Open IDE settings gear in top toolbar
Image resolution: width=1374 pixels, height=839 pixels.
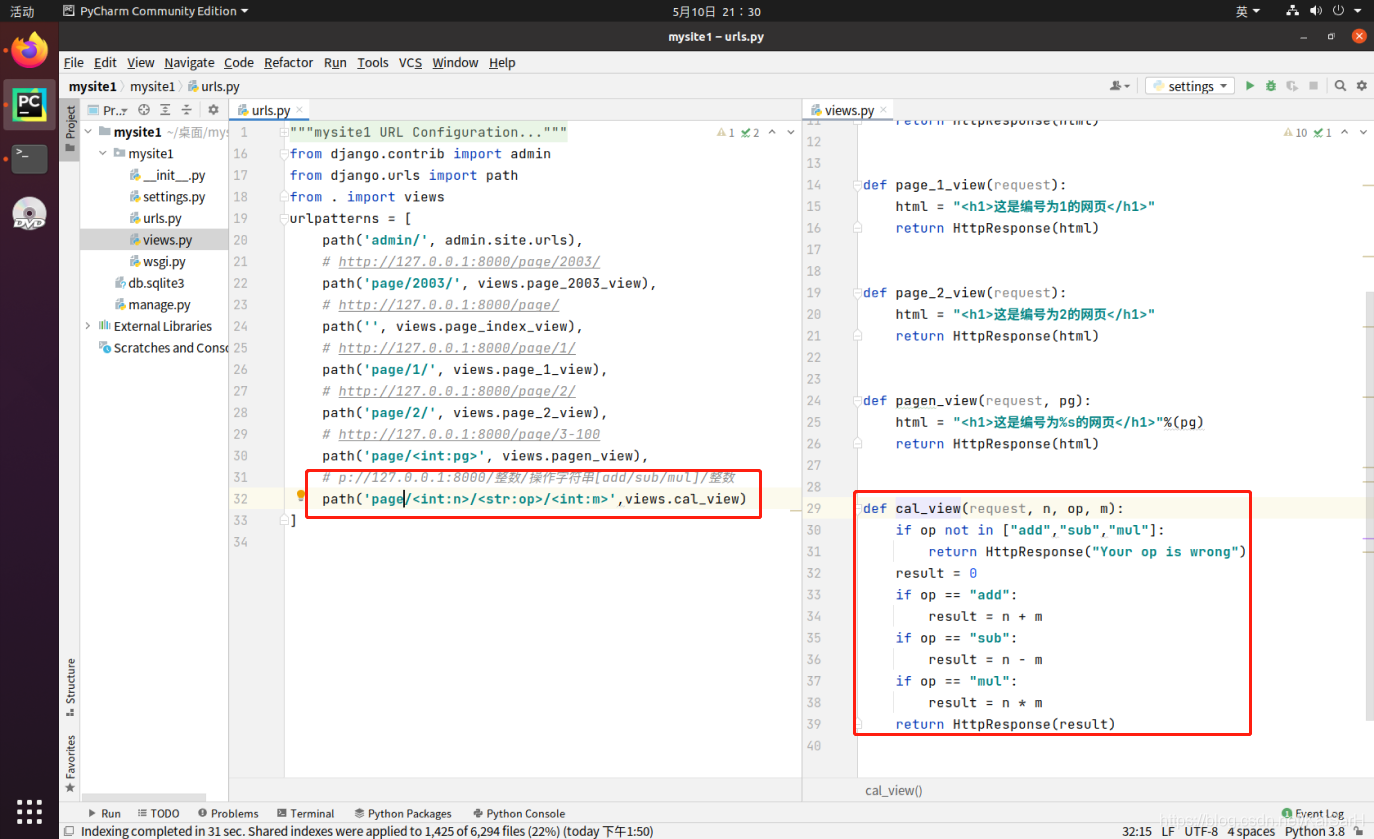point(1361,86)
